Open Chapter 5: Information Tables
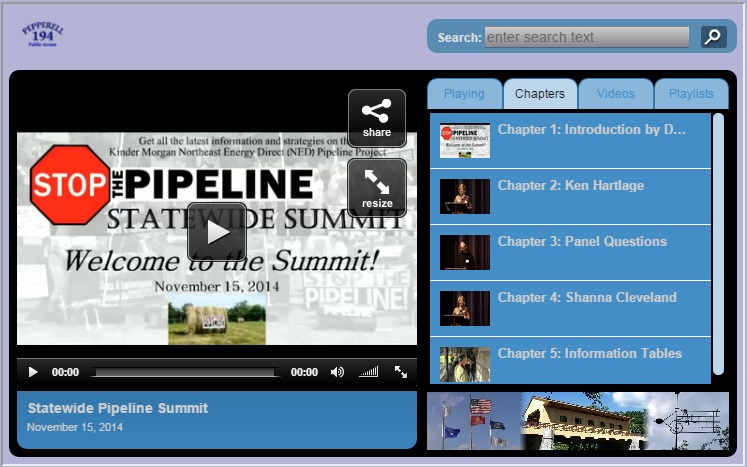Image resolution: width=747 pixels, height=467 pixels. (x=570, y=360)
